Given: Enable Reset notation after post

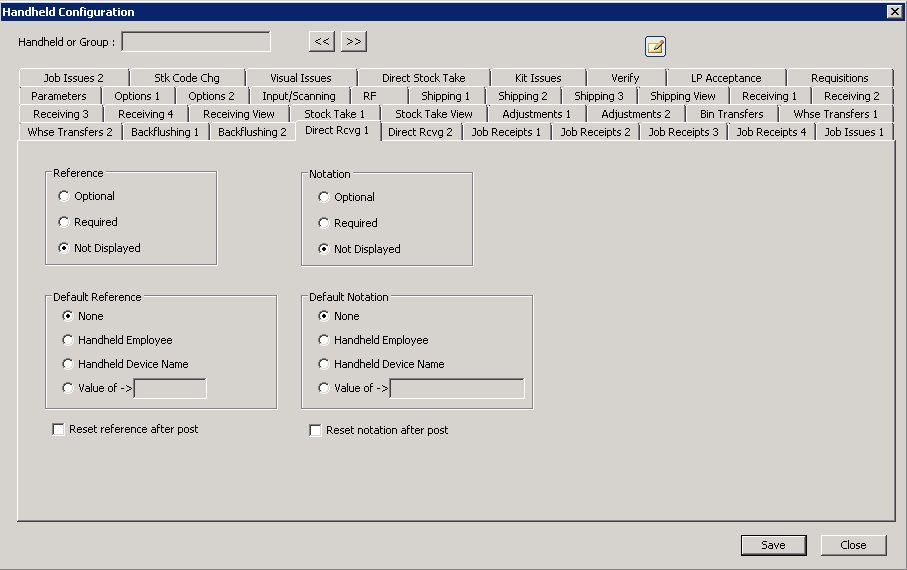Looking at the screenshot, I should (x=316, y=430).
